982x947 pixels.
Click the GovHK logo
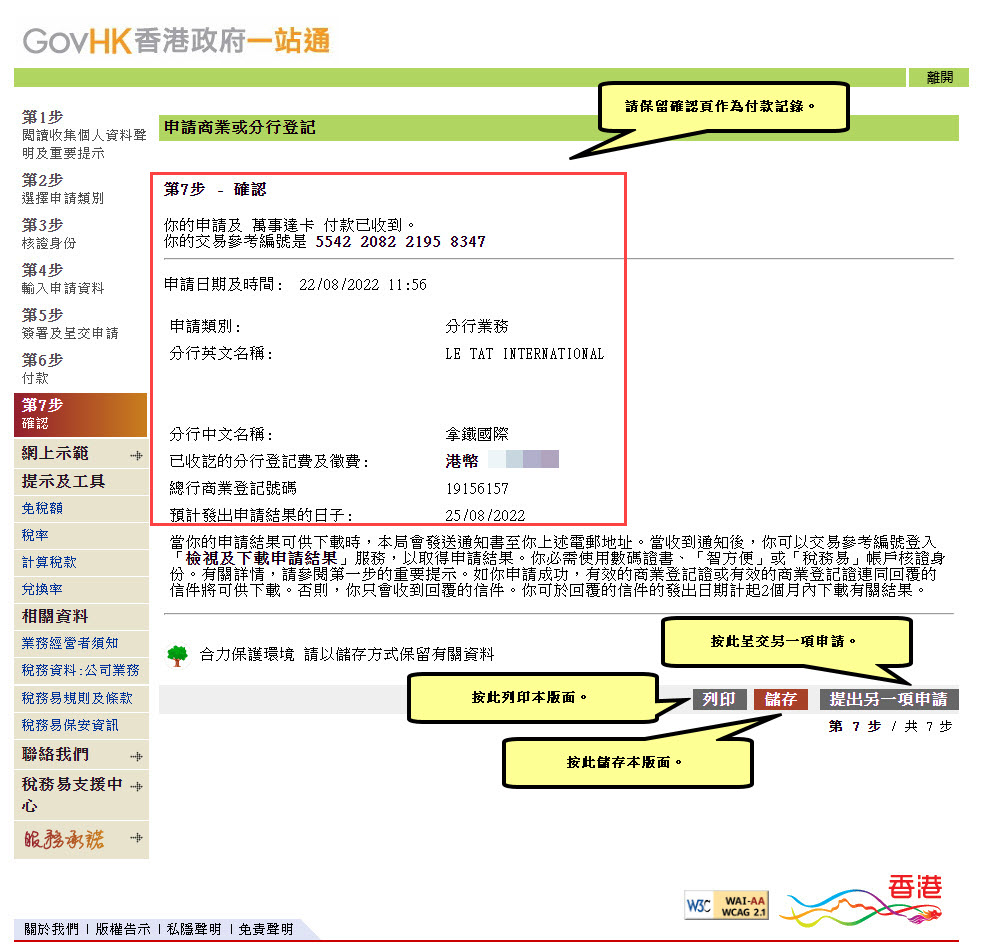(x=176, y=41)
